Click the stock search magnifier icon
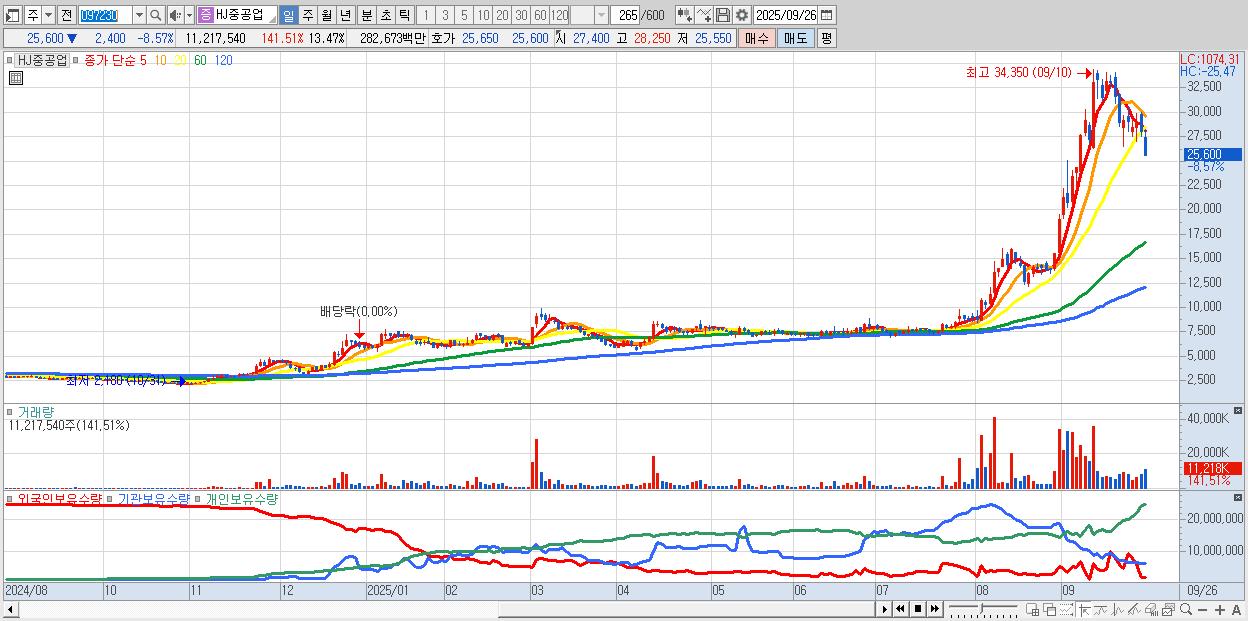This screenshot has height=621, width=1248. tap(155, 15)
